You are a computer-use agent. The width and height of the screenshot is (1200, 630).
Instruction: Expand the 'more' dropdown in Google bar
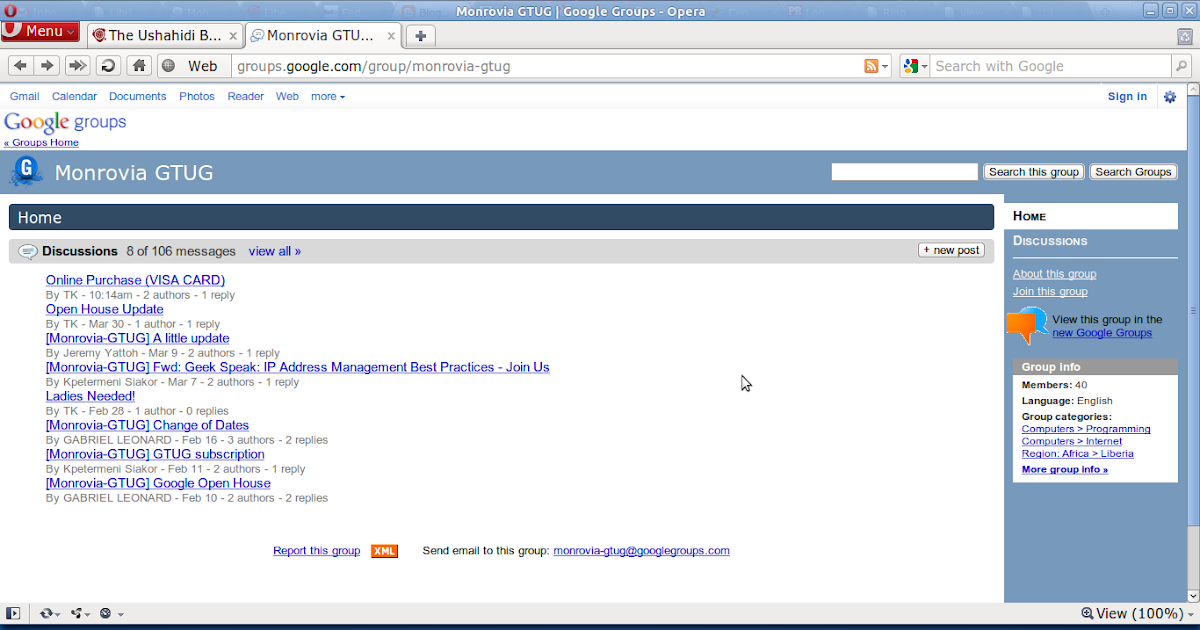coord(328,97)
